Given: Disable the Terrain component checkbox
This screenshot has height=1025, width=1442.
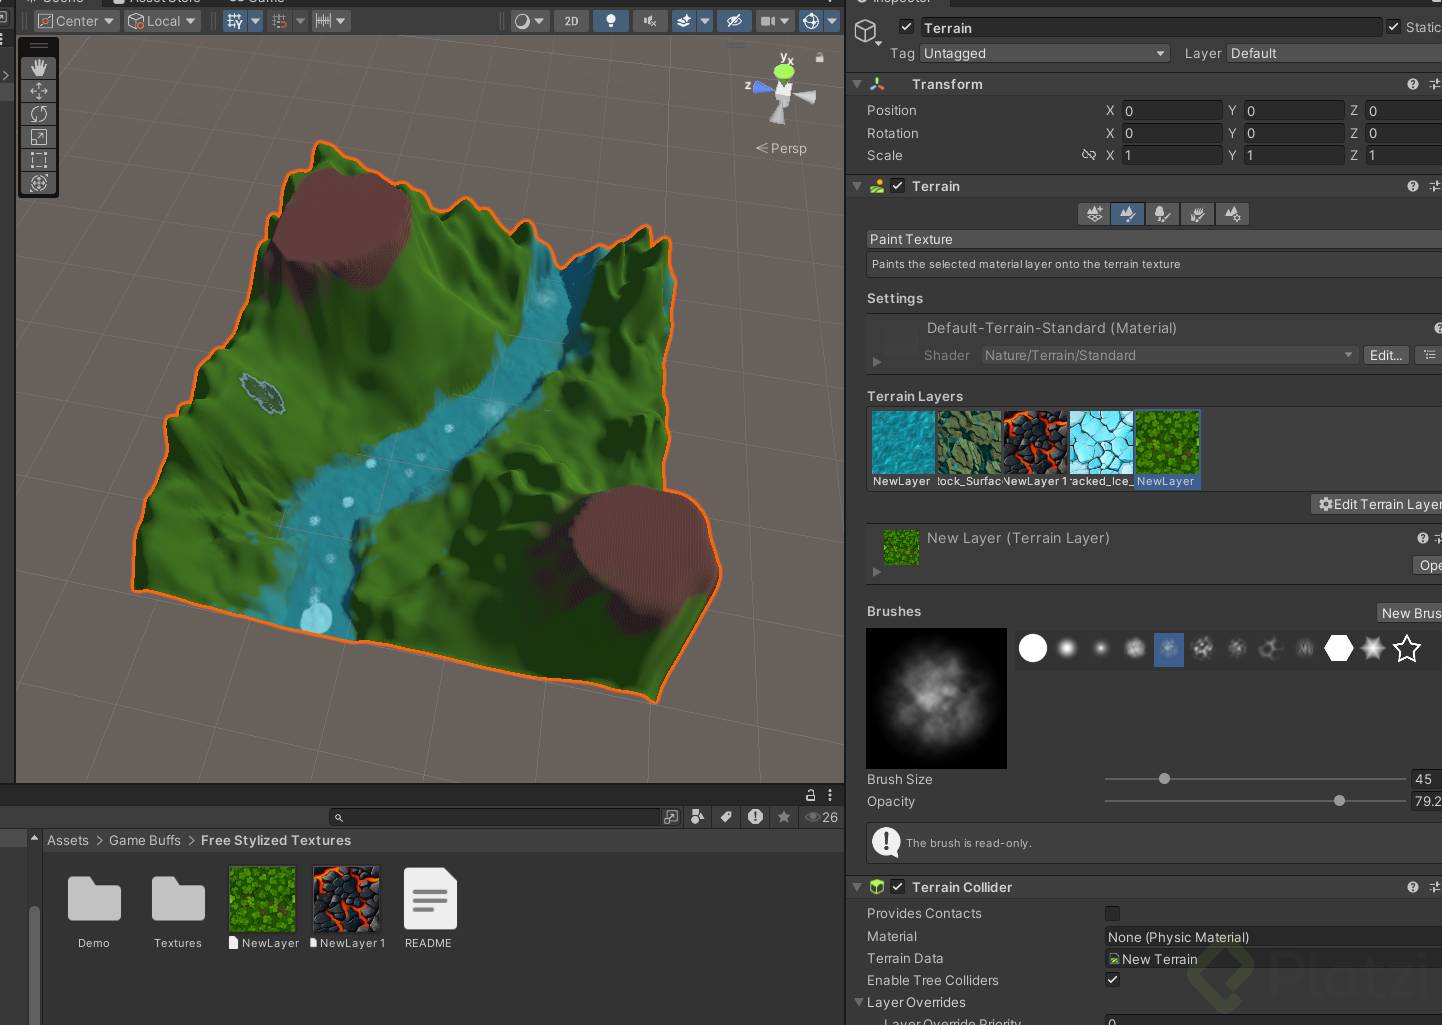Looking at the screenshot, I should coord(898,186).
